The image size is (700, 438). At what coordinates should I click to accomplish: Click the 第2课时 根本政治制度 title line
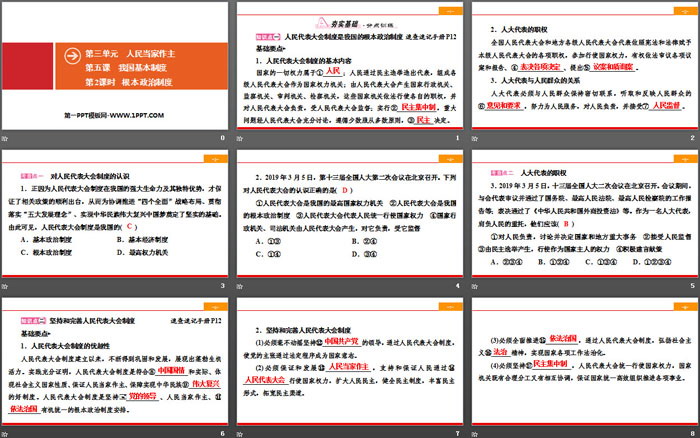click(129, 82)
